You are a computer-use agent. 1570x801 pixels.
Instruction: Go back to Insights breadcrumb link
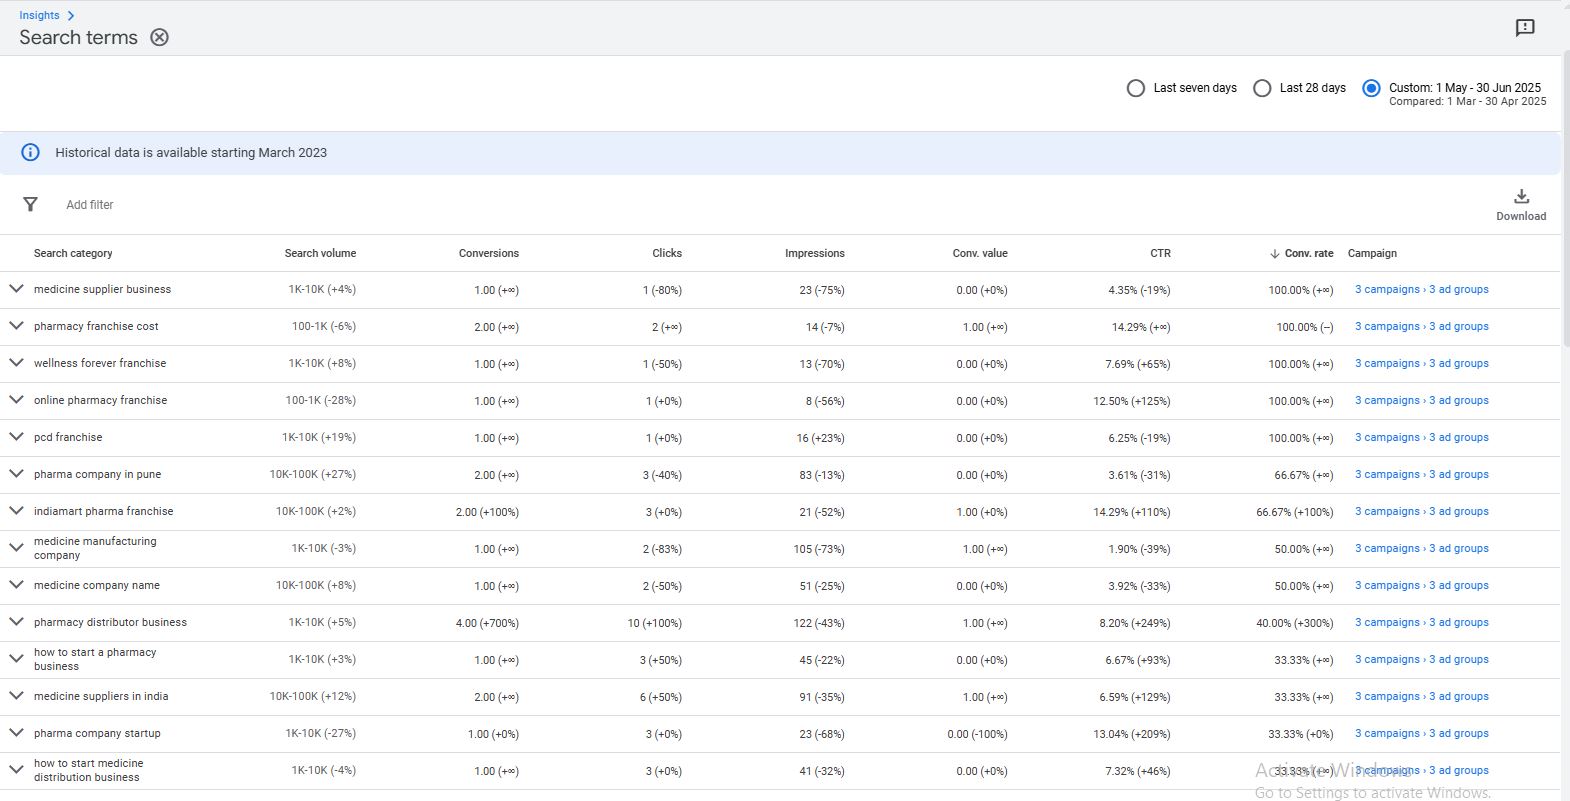(x=39, y=16)
